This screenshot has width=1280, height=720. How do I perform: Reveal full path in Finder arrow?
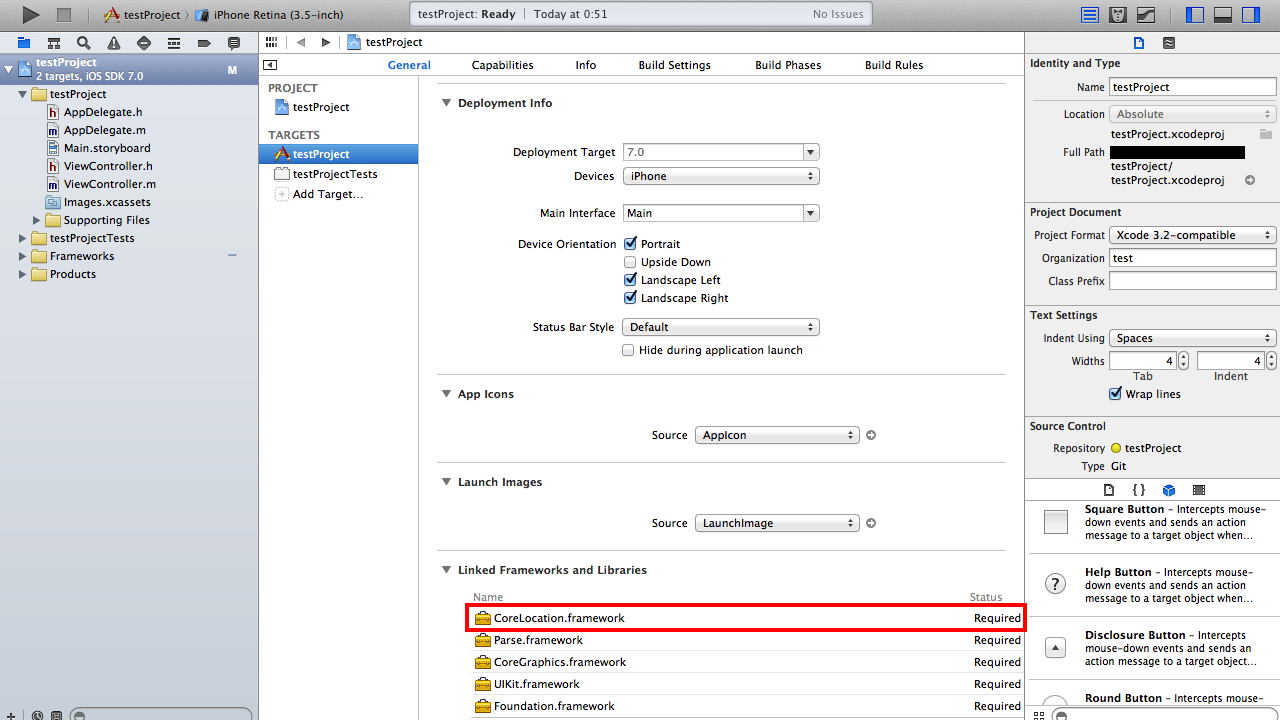[x=1250, y=180]
